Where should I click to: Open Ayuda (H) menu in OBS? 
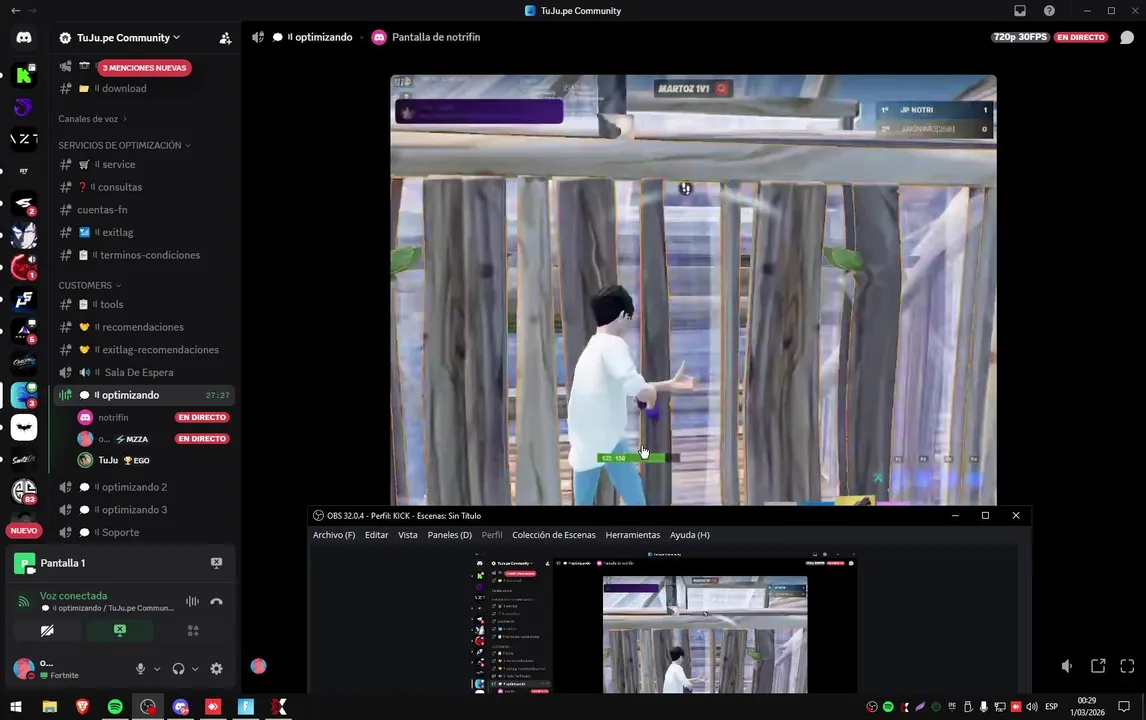(690, 535)
